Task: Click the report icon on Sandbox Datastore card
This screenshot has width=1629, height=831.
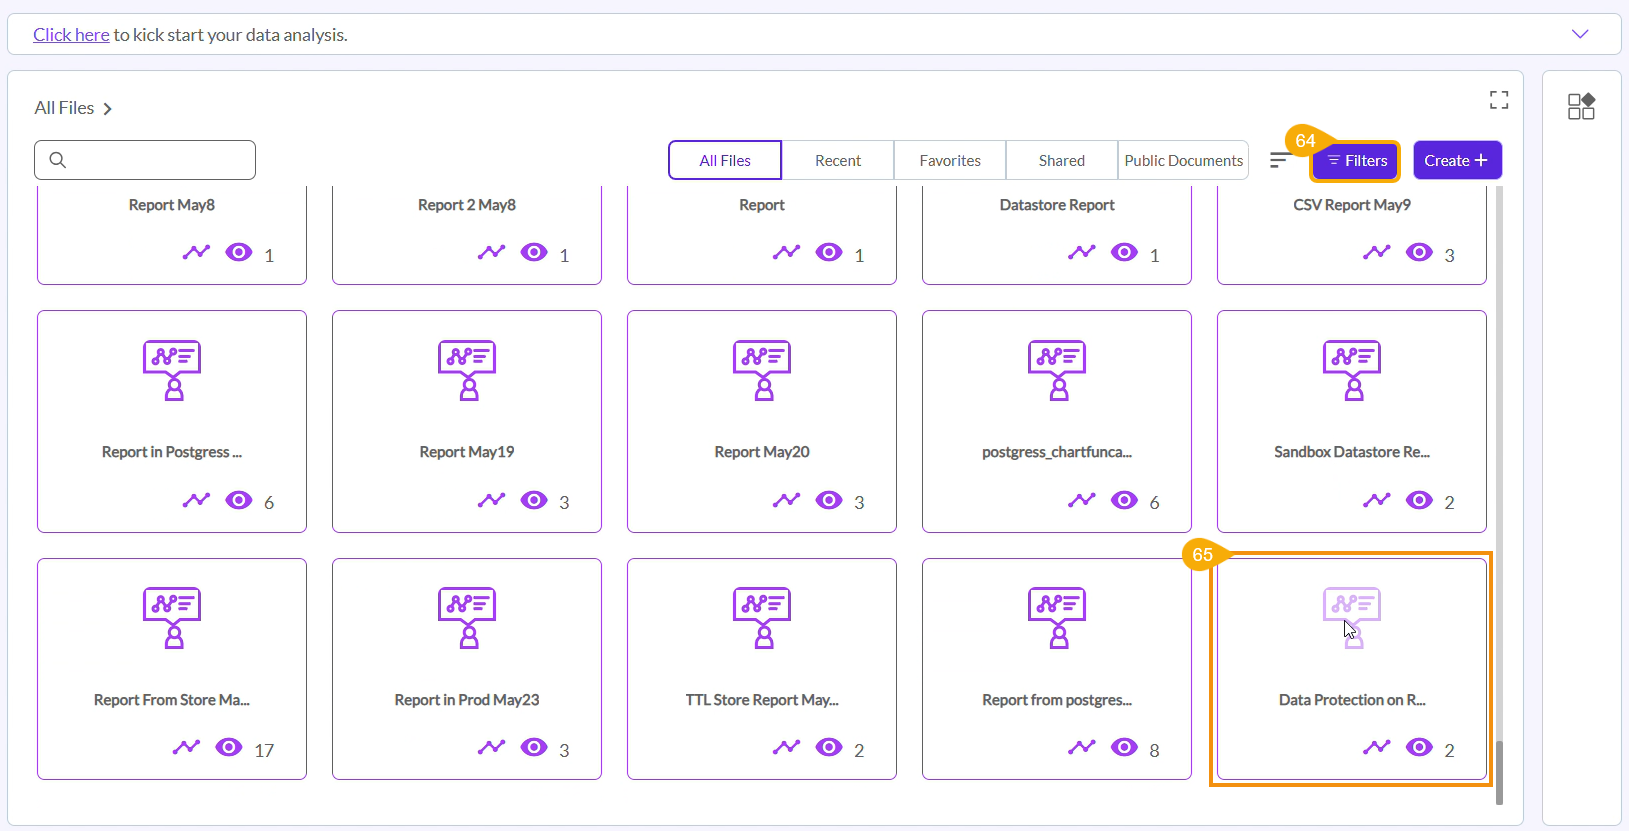Action: pos(1352,370)
